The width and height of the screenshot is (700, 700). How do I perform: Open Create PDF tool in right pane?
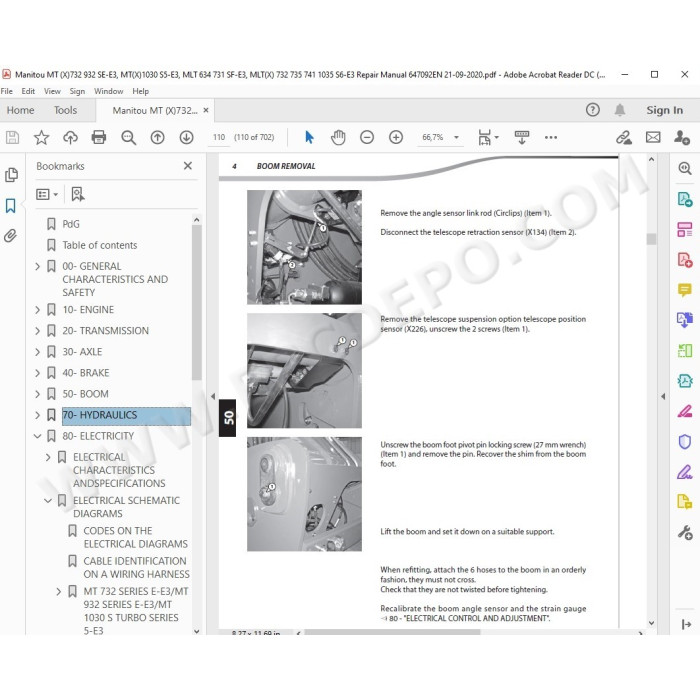click(684, 259)
